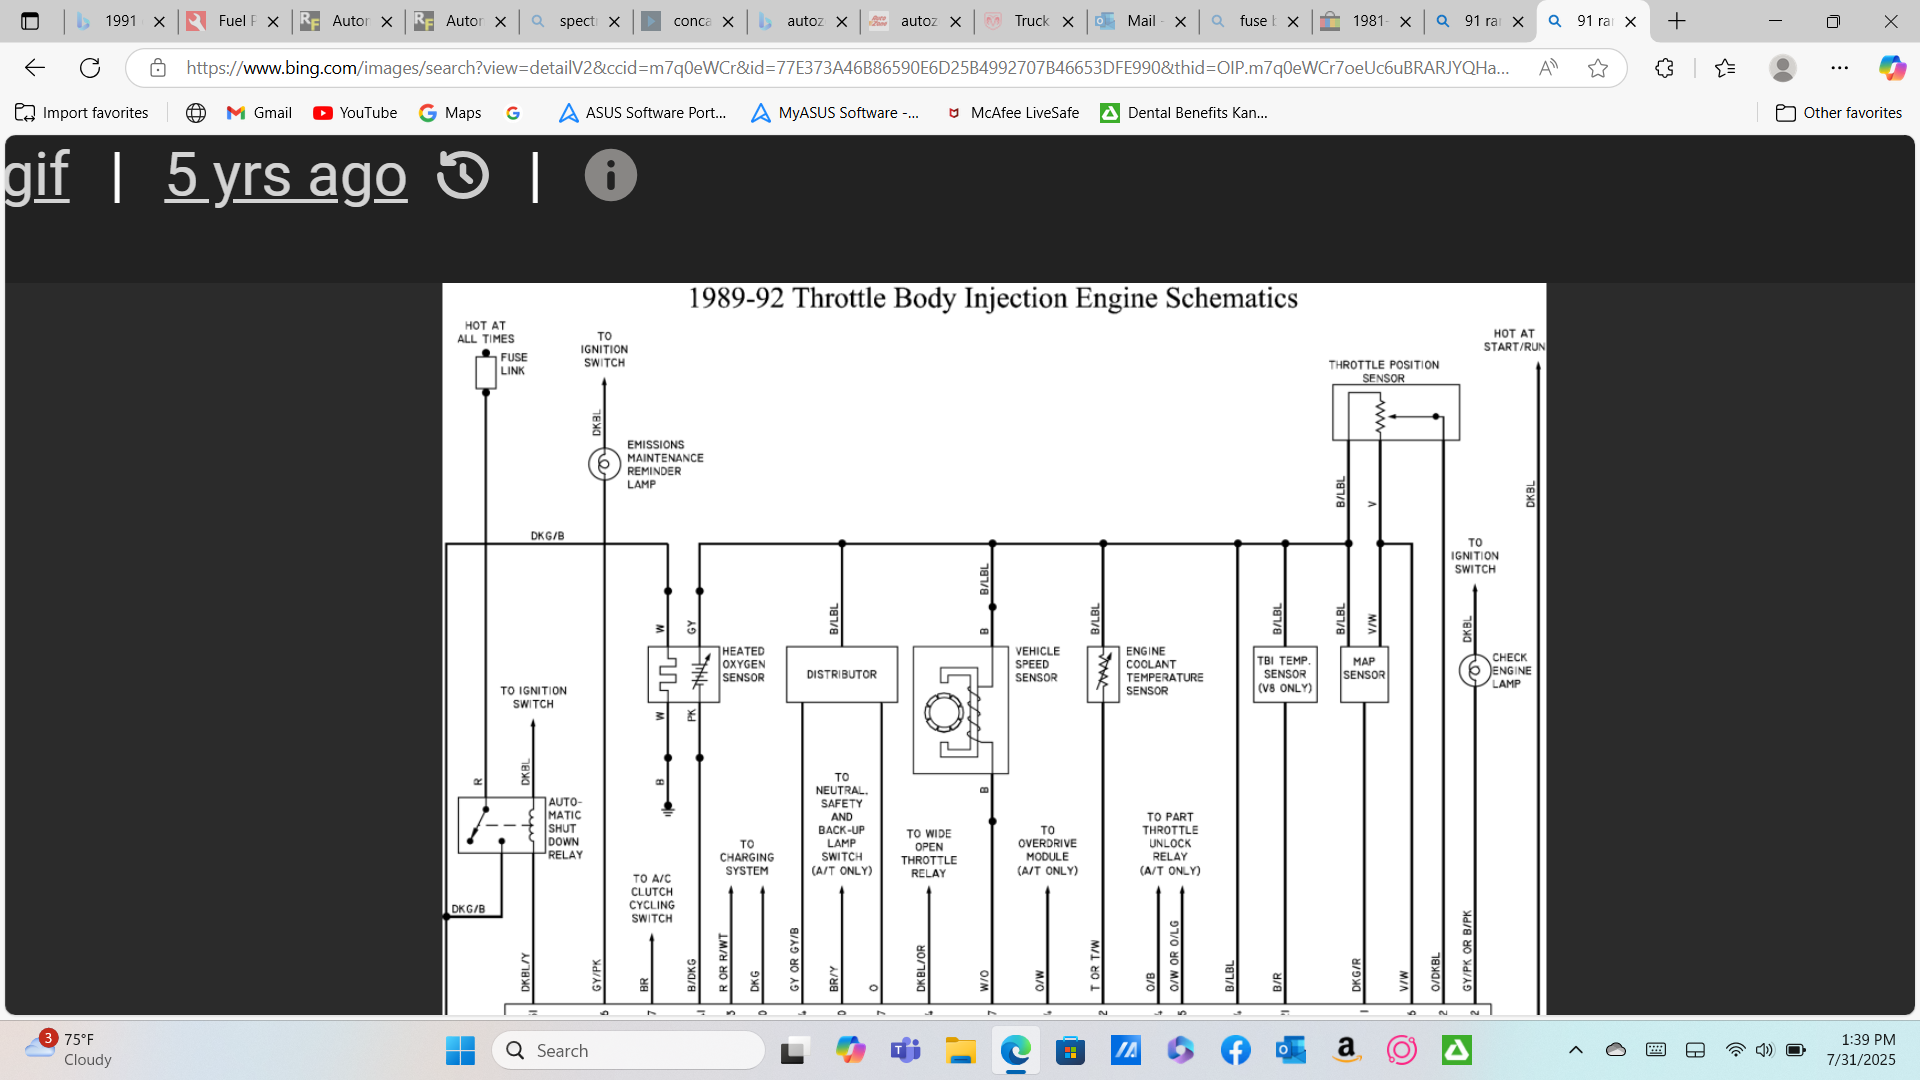Click the browser refresh icon
Viewport: 1920px width, 1080px height.
click(90, 68)
